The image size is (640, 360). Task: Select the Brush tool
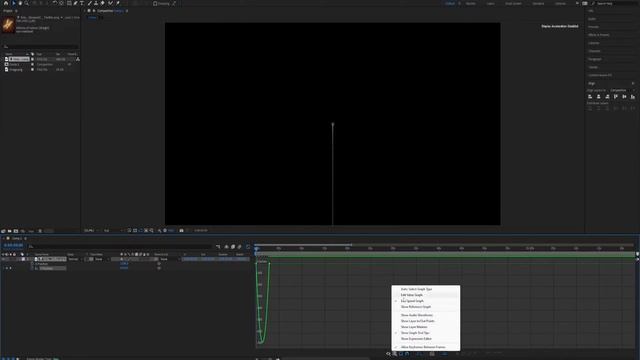[x=90, y=3]
